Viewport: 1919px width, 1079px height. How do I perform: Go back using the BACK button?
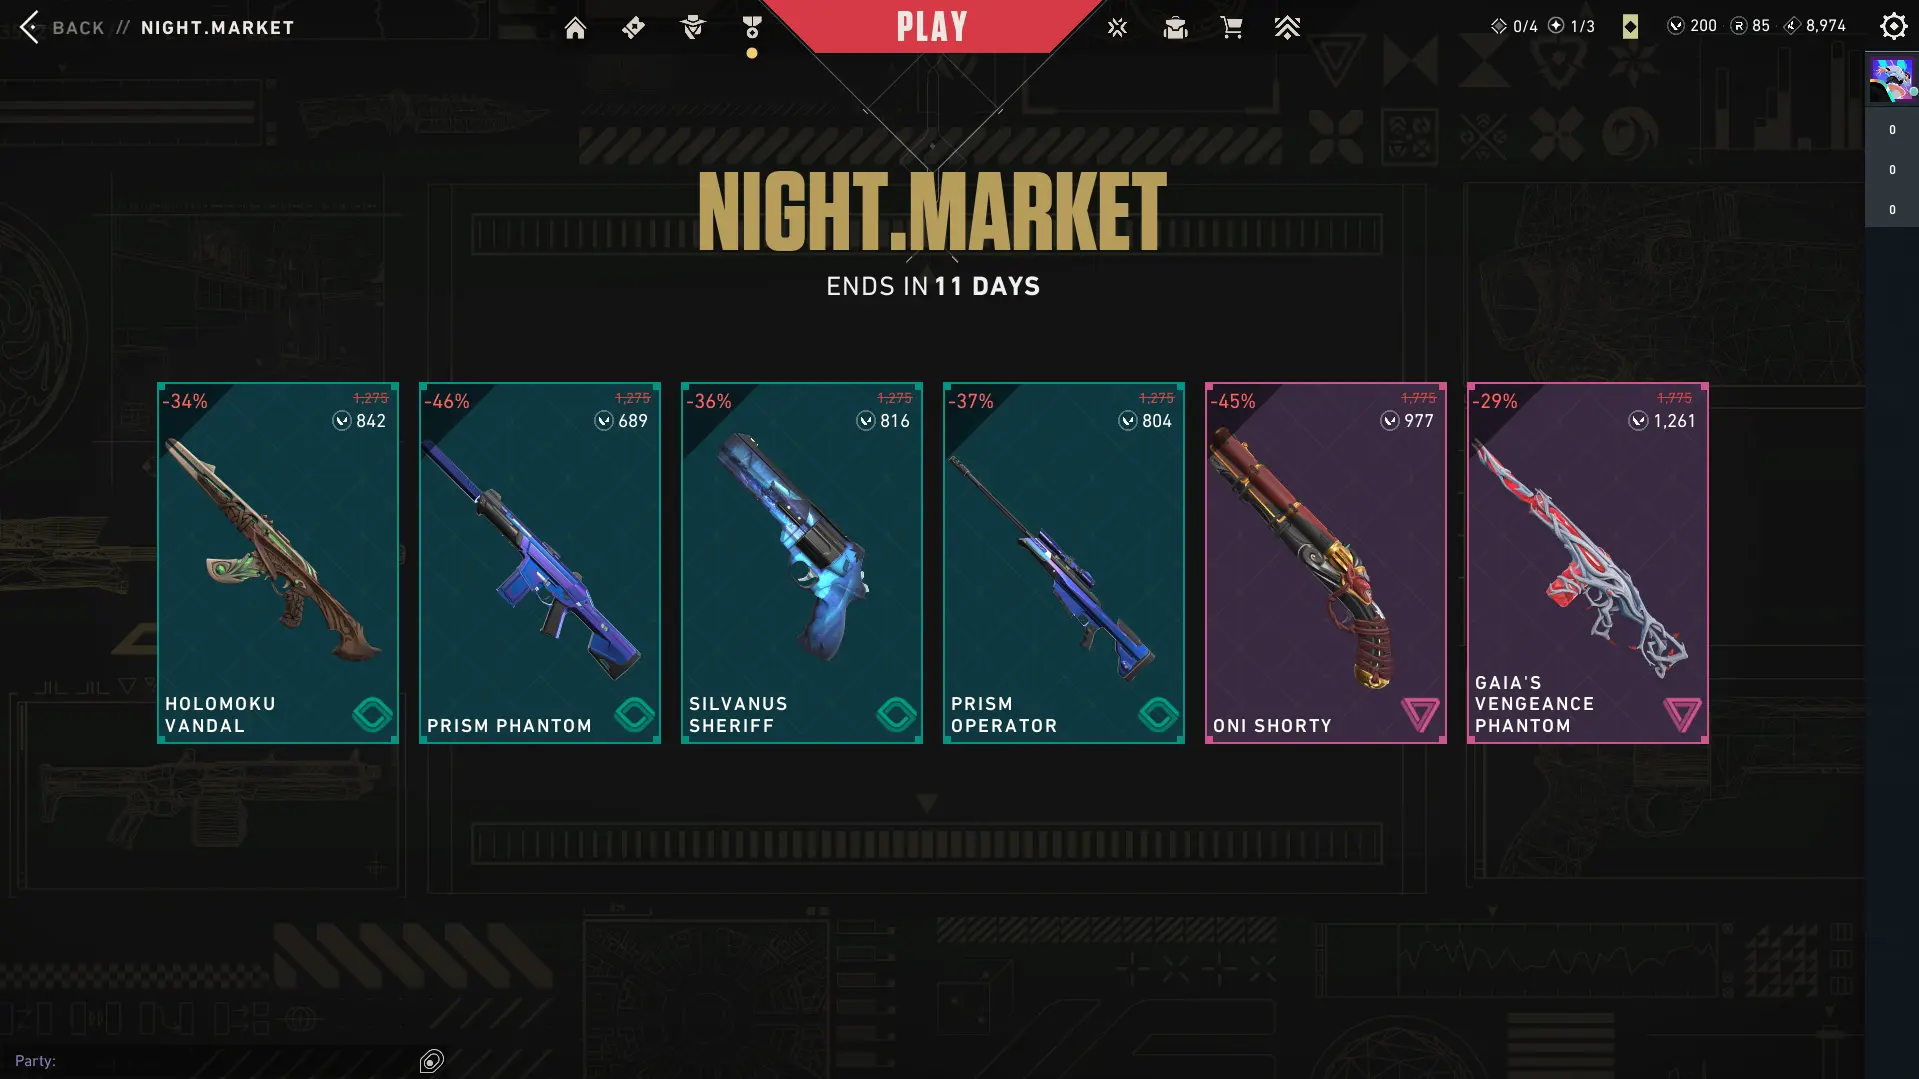[62, 27]
